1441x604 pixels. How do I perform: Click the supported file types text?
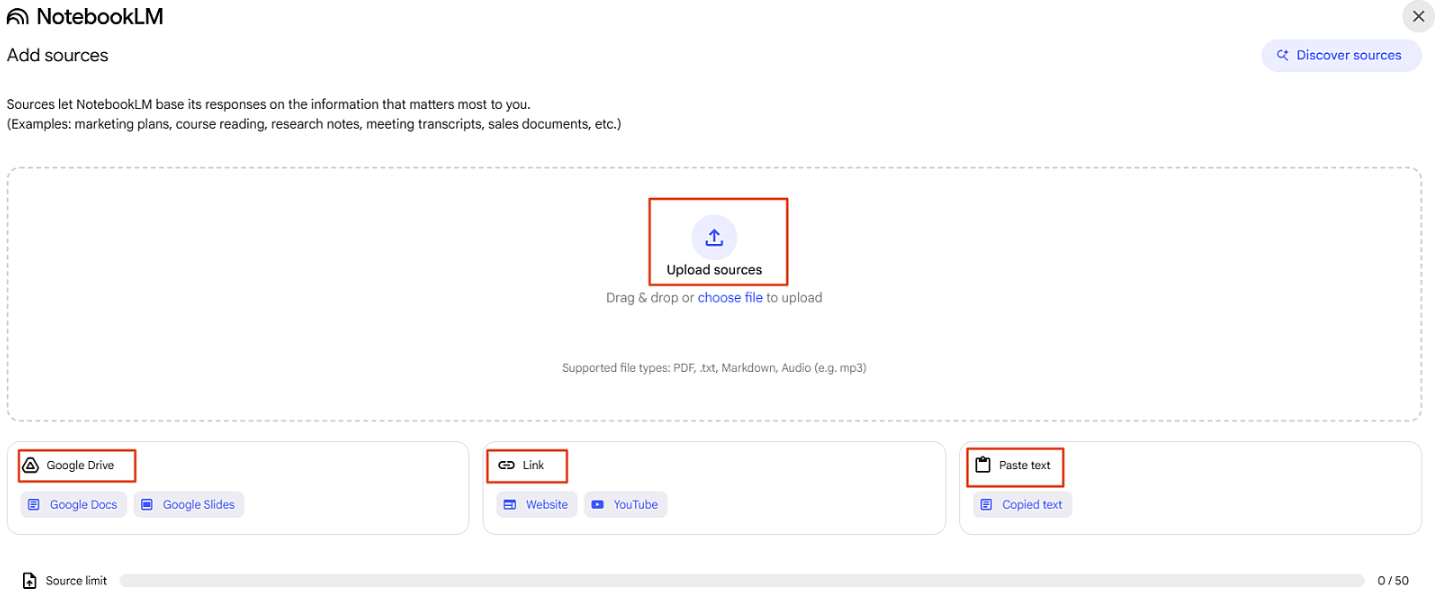(714, 368)
